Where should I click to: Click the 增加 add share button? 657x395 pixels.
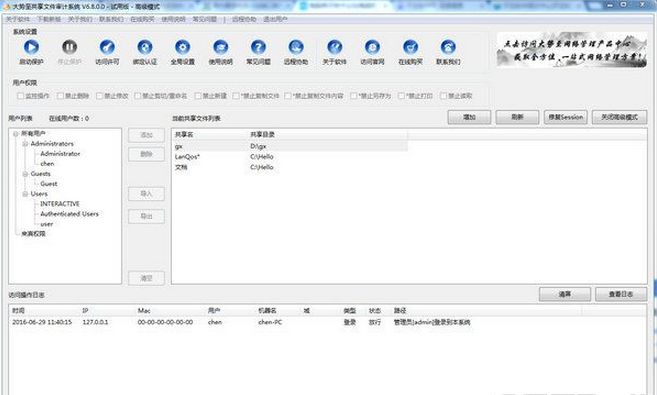pos(469,117)
